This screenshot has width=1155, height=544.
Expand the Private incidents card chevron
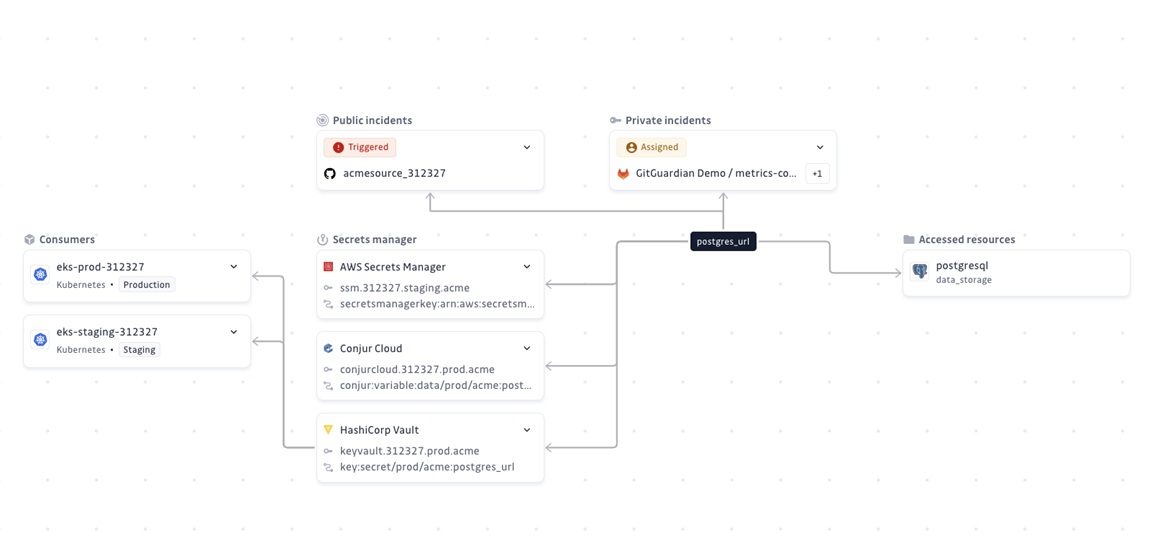[x=820, y=148]
